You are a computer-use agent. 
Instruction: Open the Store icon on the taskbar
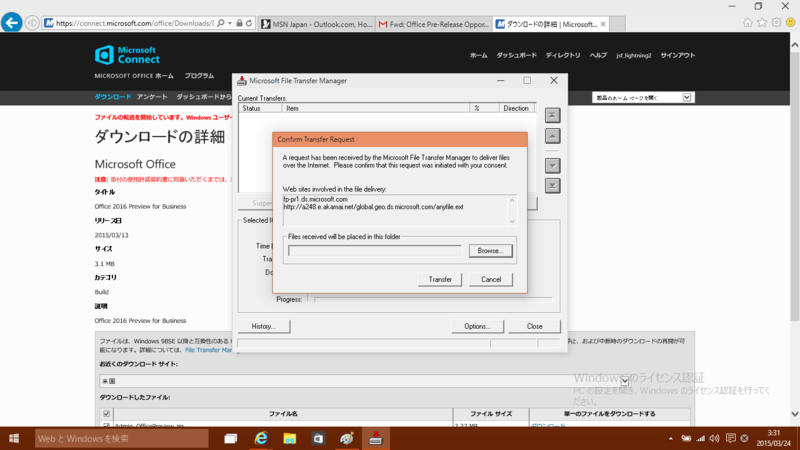pyautogui.click(x=318, y=438)
